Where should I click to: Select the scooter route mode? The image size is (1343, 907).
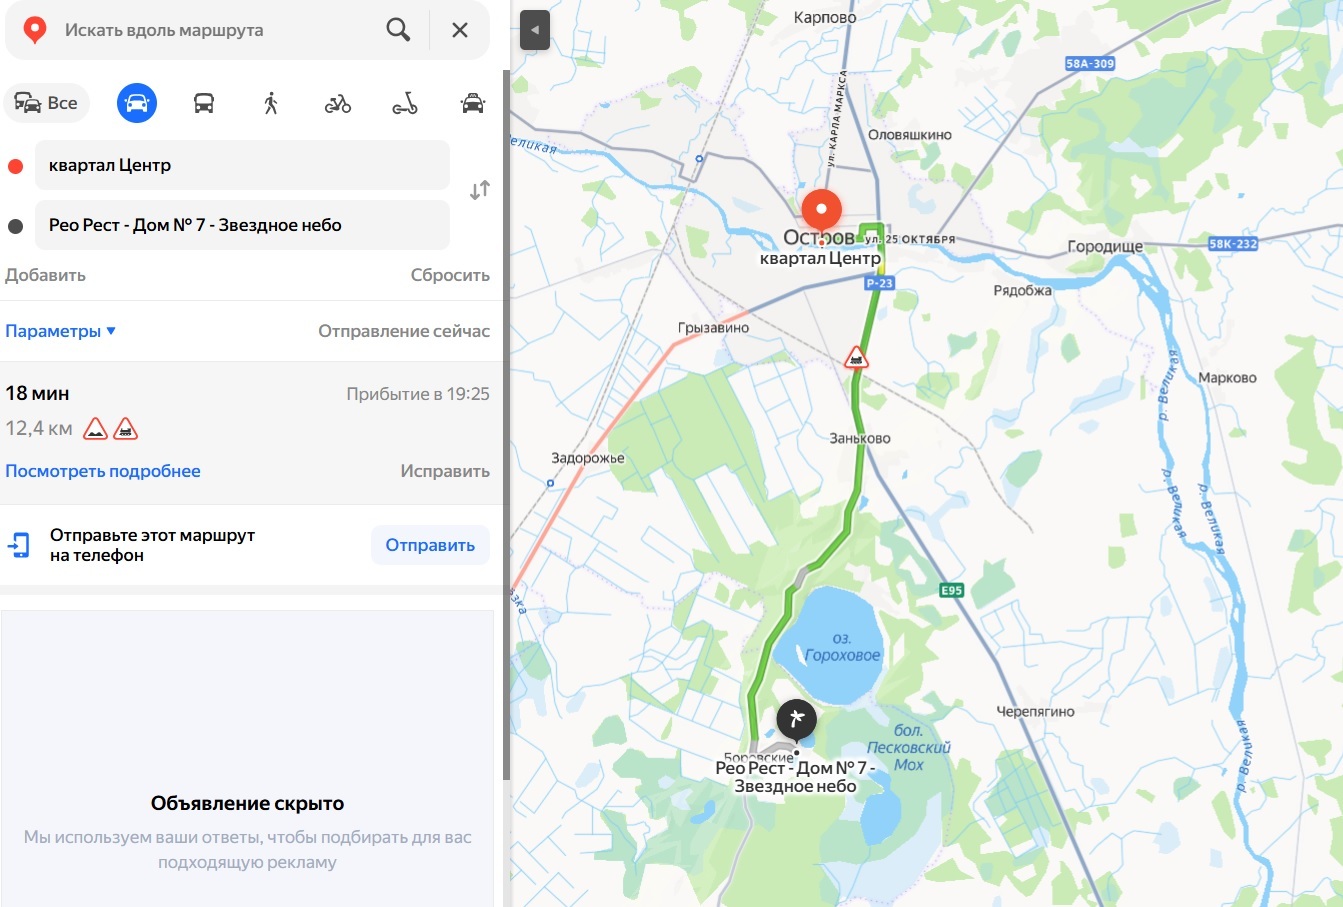(x=405, y=103)
